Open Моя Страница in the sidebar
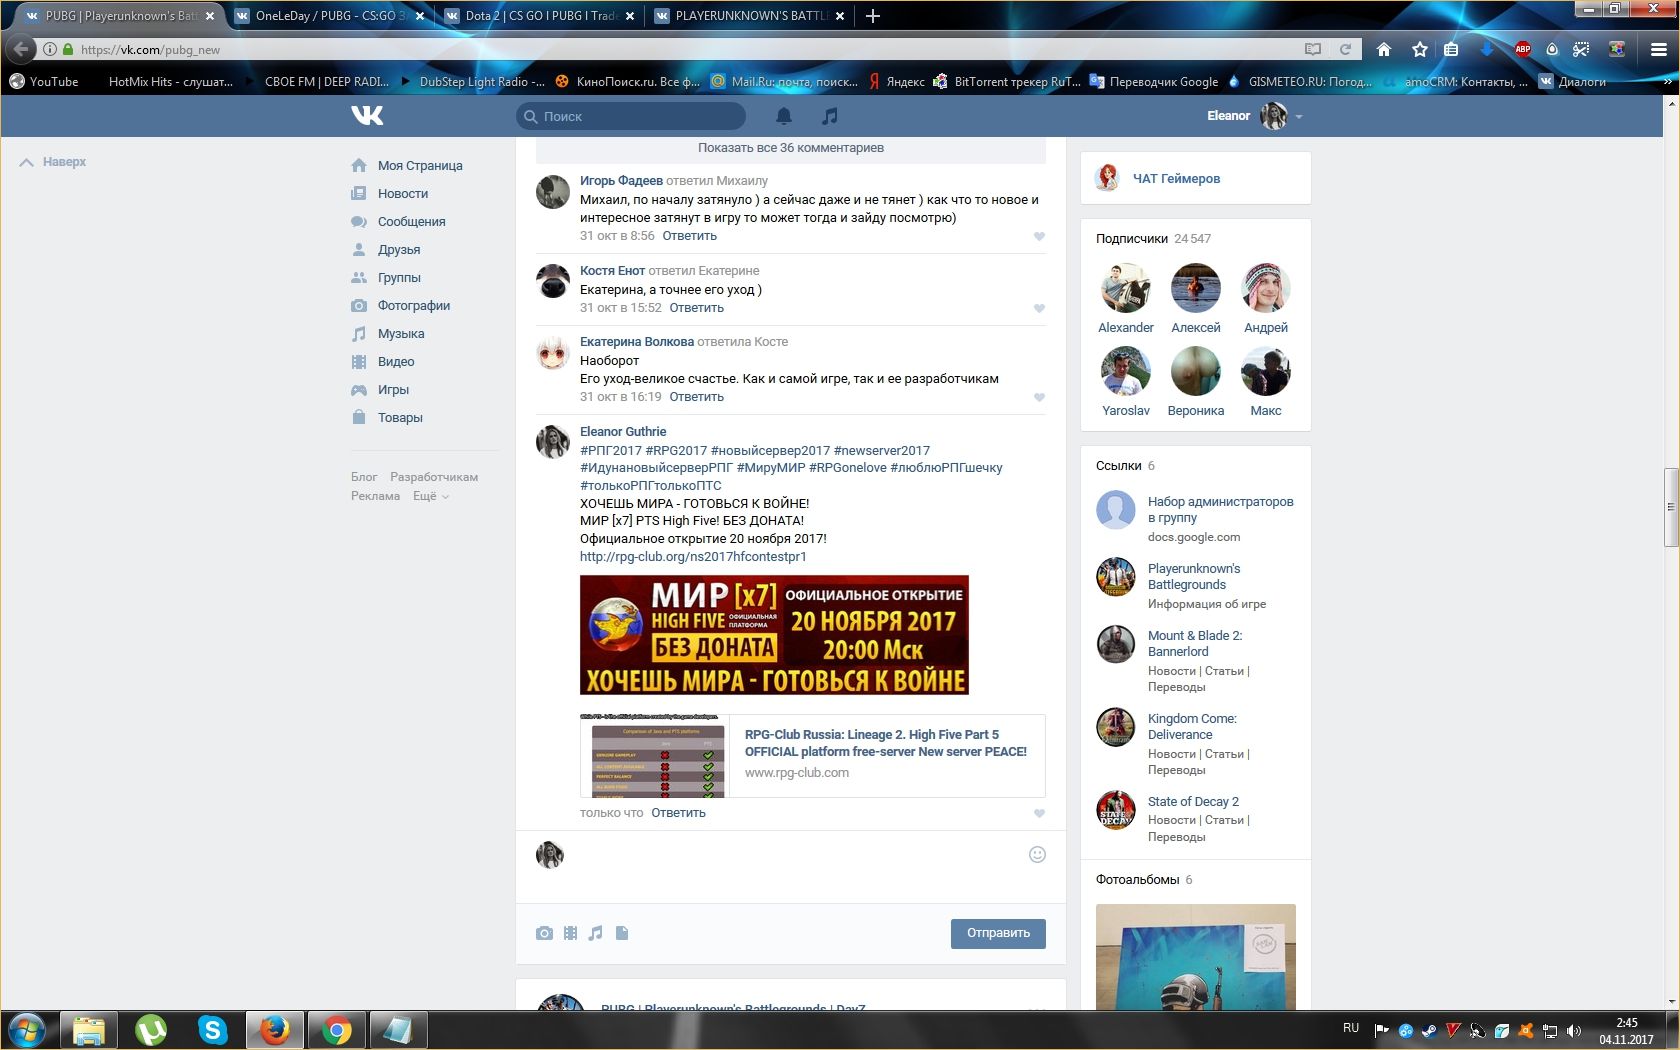 pyautogui.click(x=420, y=166)
